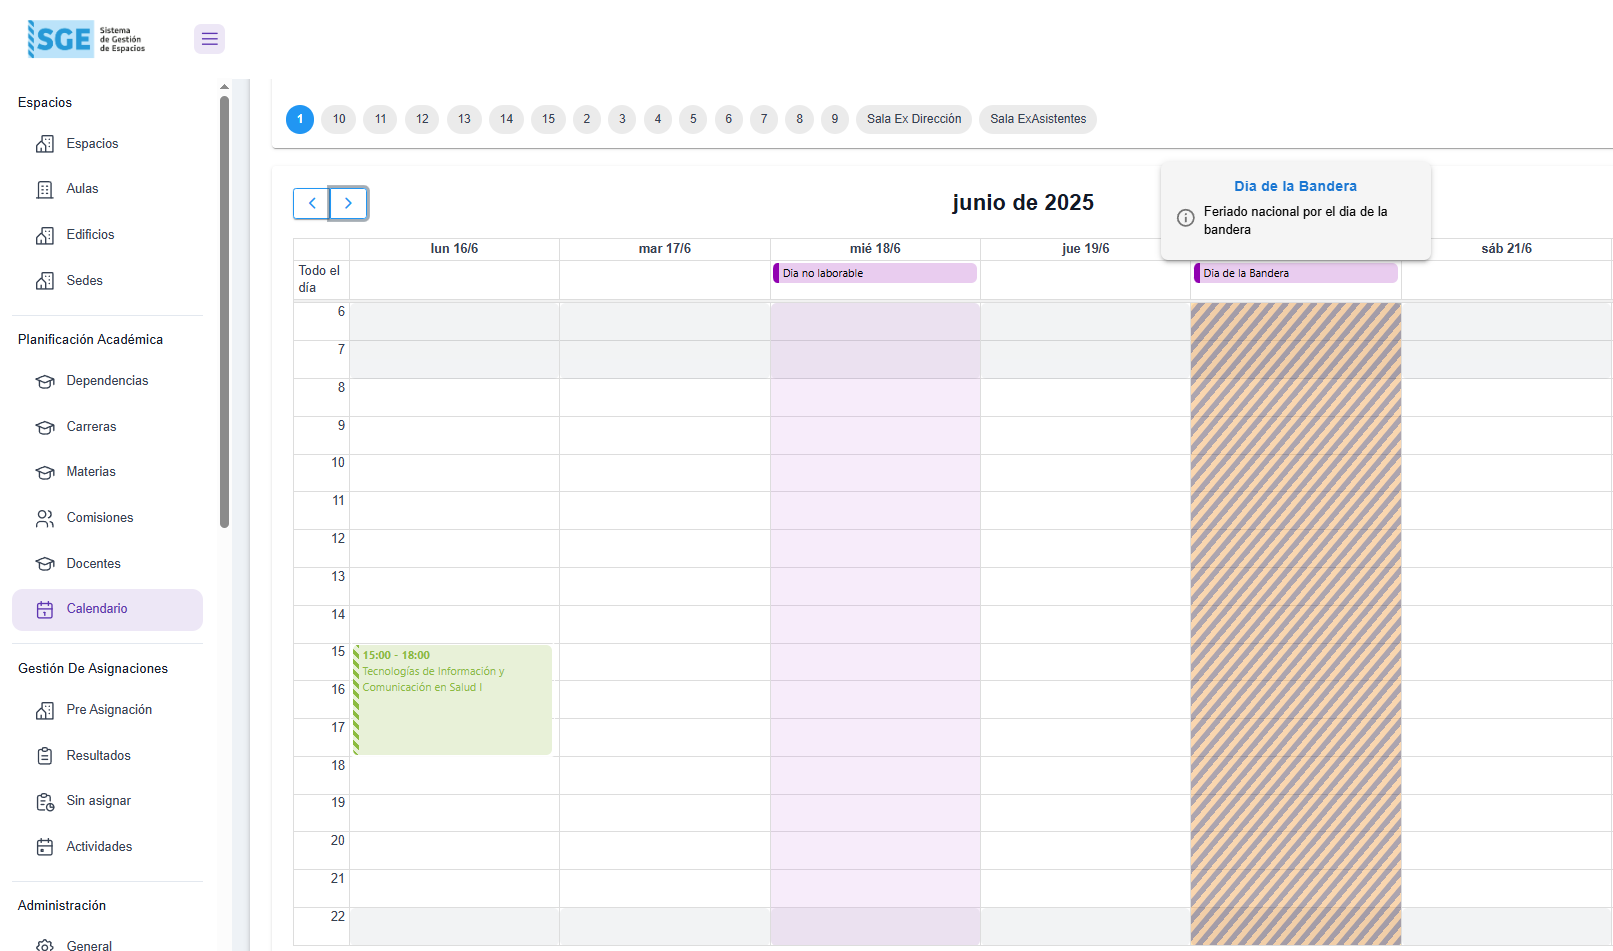Click the Dependencias graduation cap icon
Image resolution: width=1613 pixels, height=951 pixels.
click(45, 381)
